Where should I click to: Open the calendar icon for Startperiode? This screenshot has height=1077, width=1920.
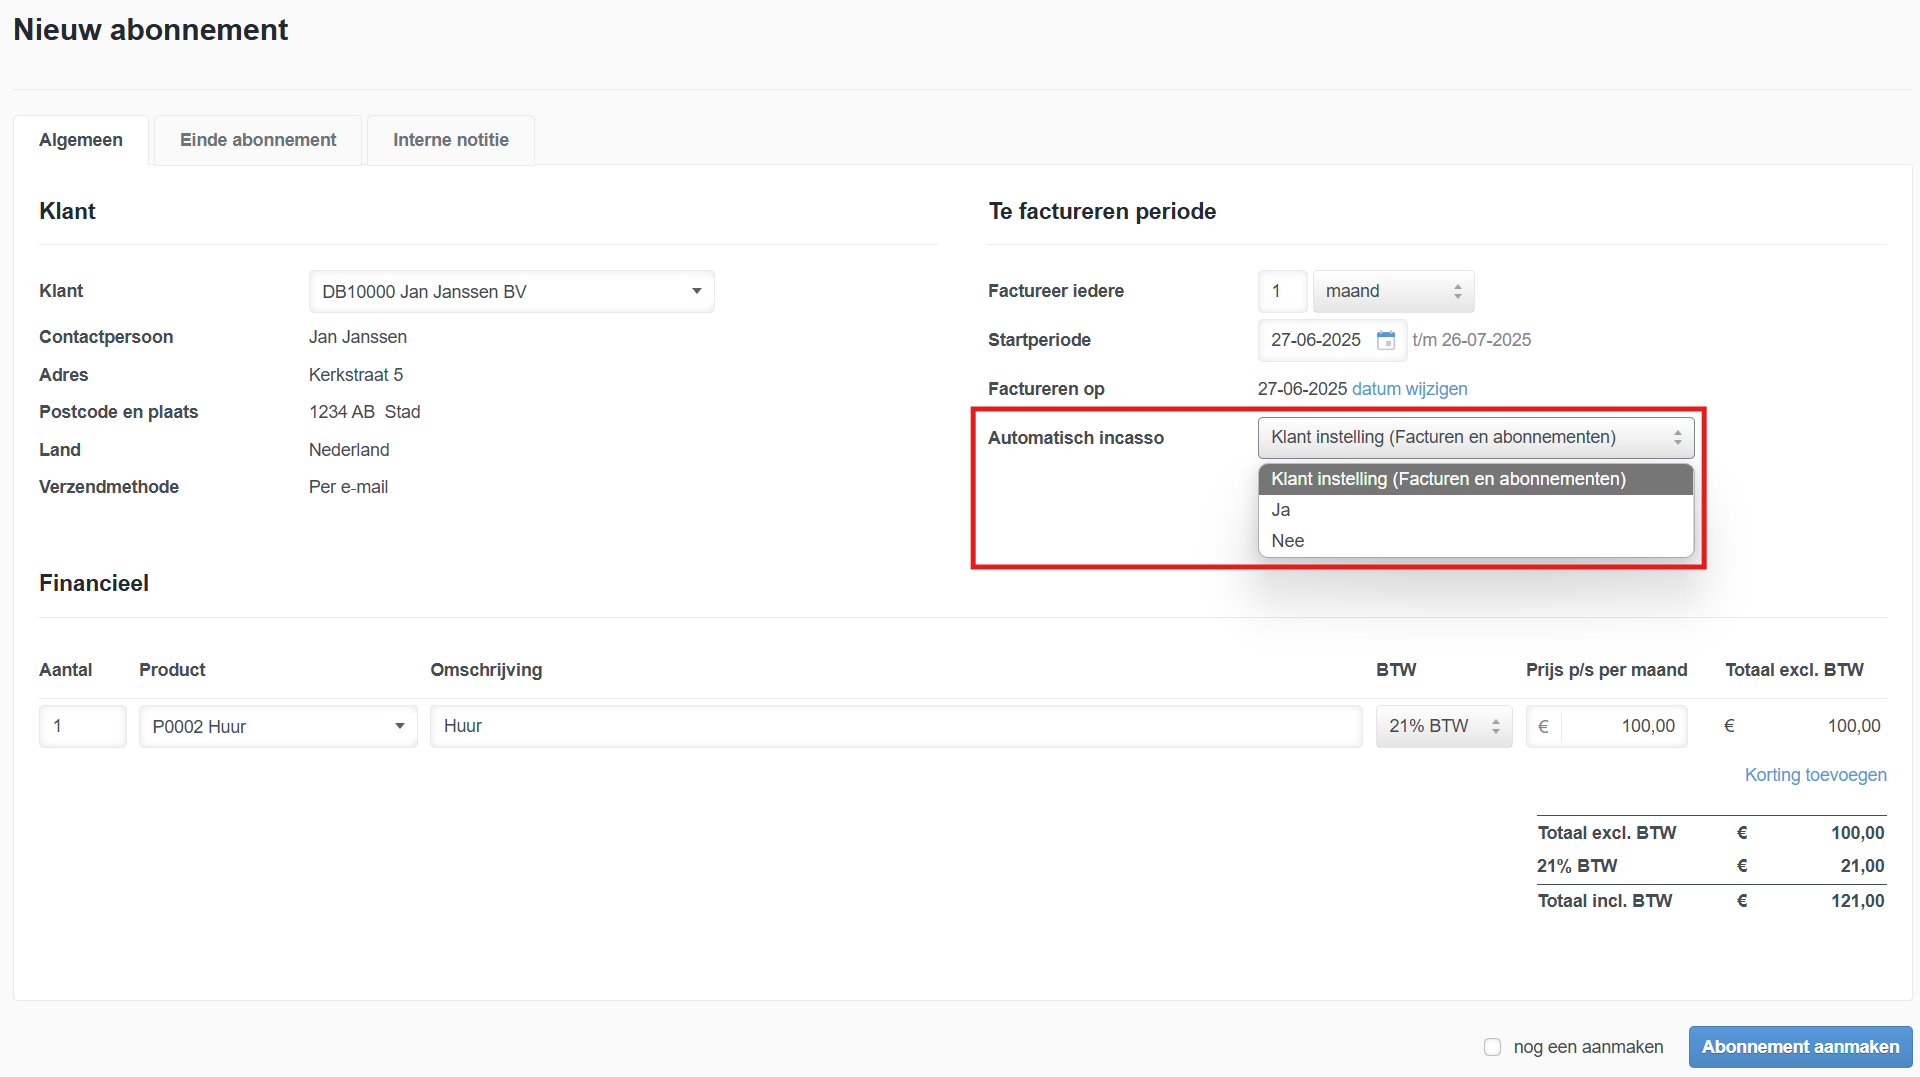[x=1386, y=340]
